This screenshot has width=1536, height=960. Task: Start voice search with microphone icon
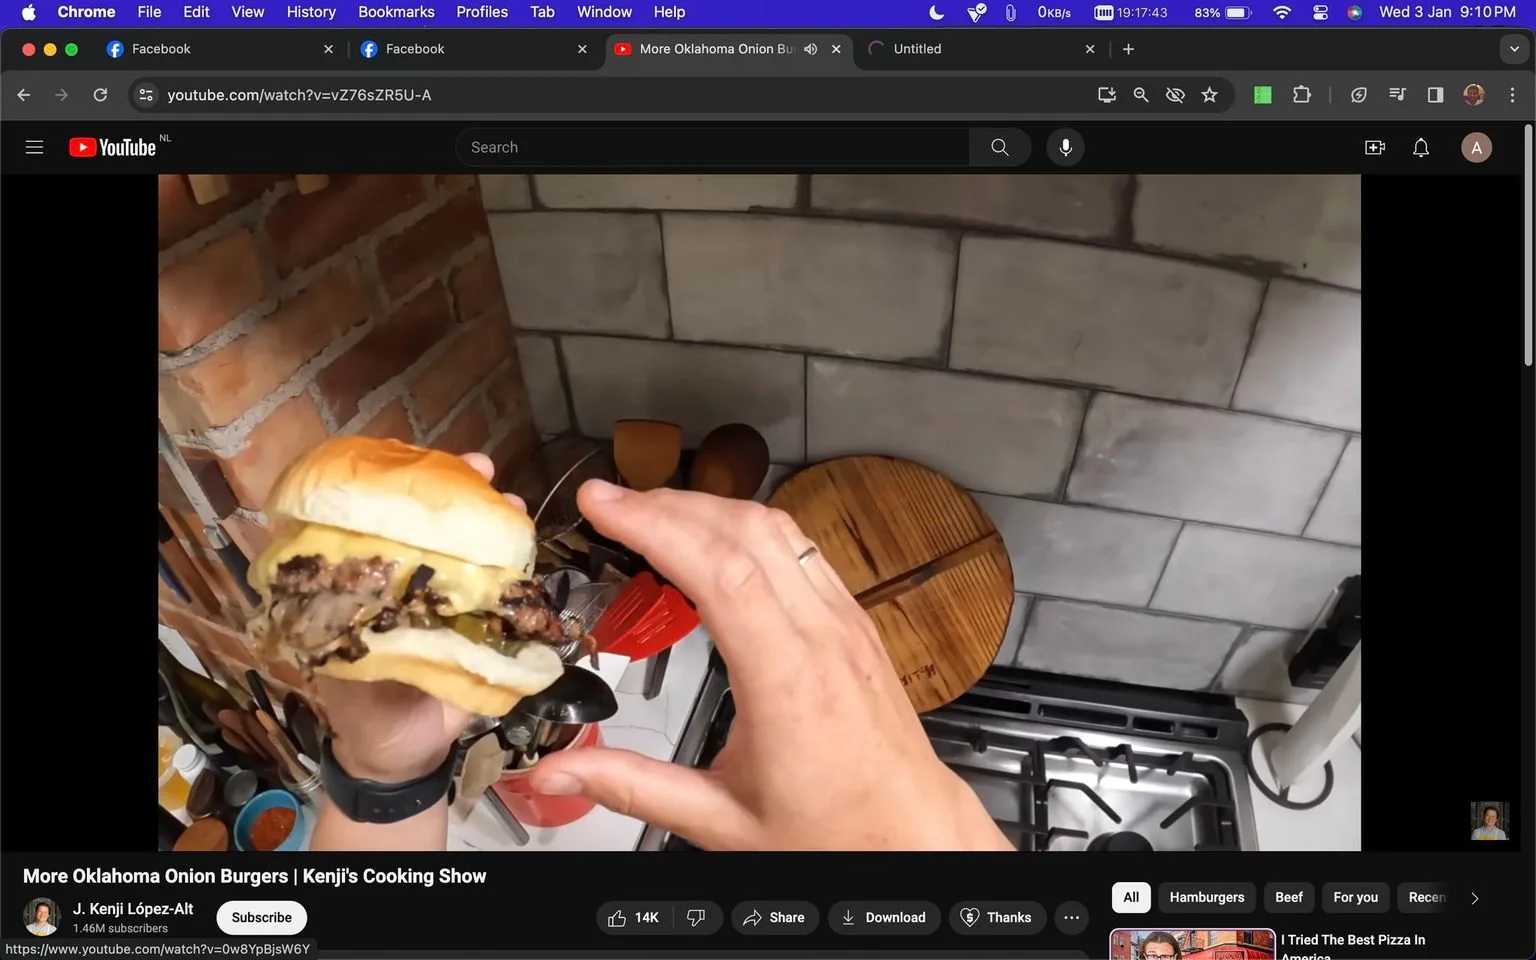(1065, 147)
